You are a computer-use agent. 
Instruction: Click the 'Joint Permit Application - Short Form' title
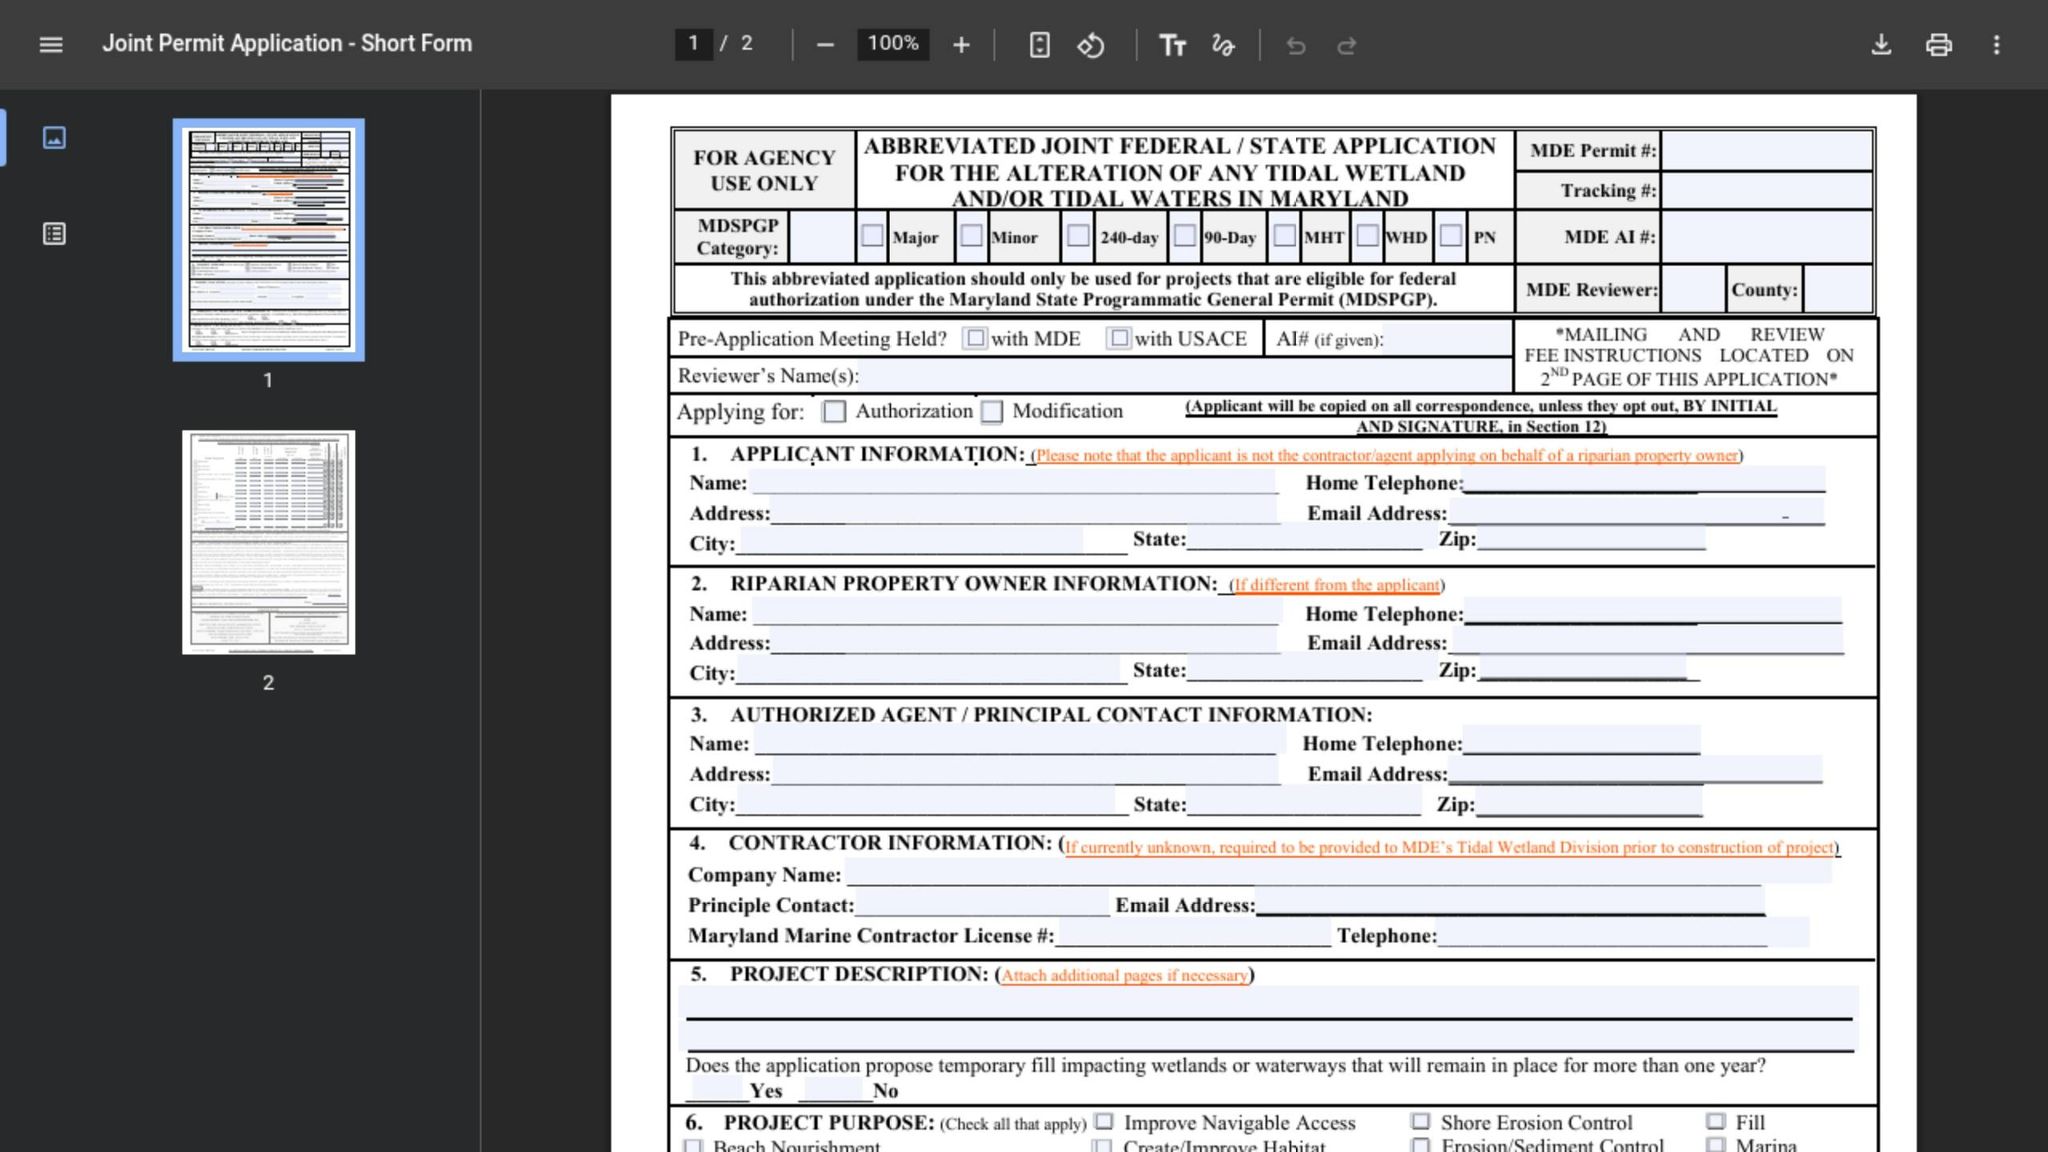[287, 44]
